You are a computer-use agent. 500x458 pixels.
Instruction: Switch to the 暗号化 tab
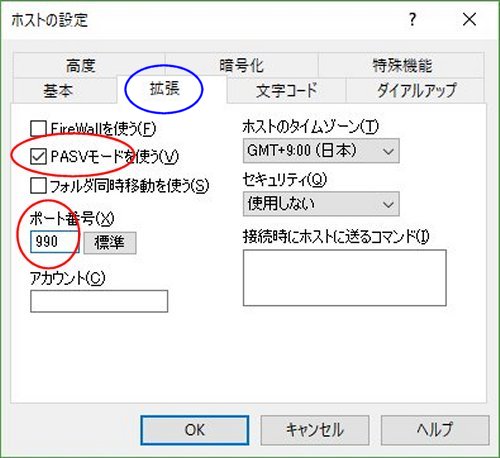point(241,65)
